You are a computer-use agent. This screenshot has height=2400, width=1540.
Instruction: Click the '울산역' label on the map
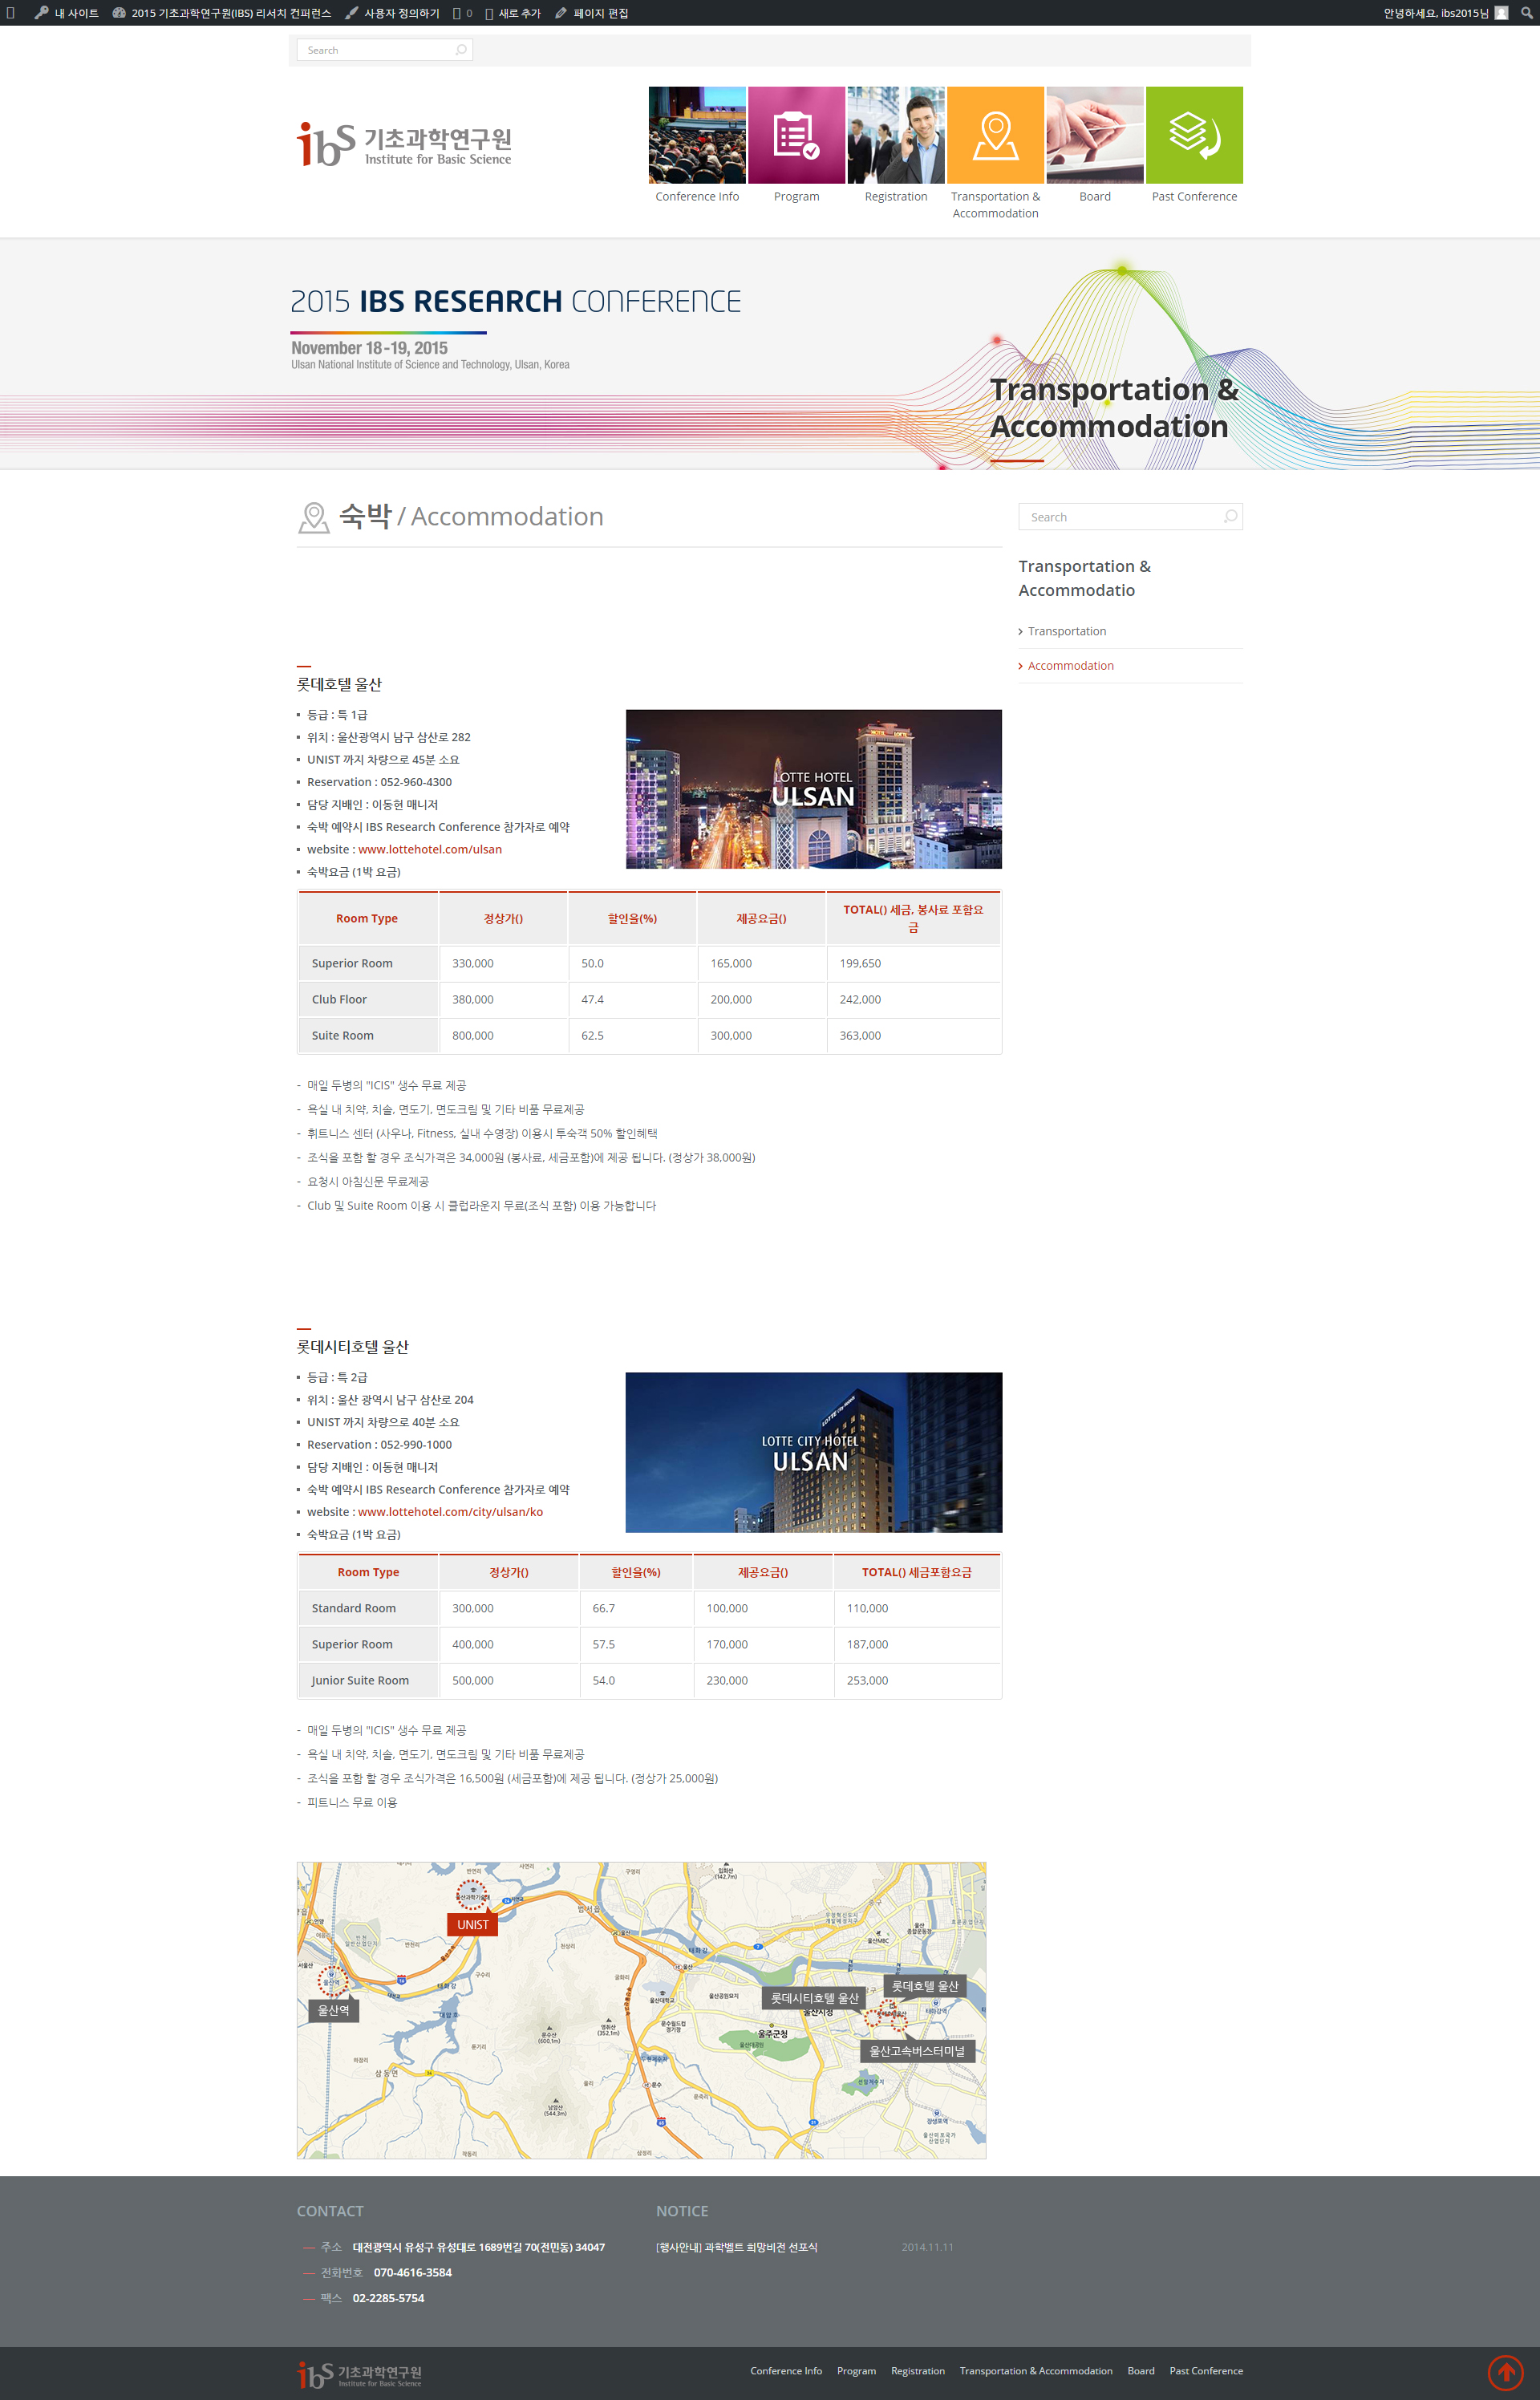click(x=333, y=2010)
